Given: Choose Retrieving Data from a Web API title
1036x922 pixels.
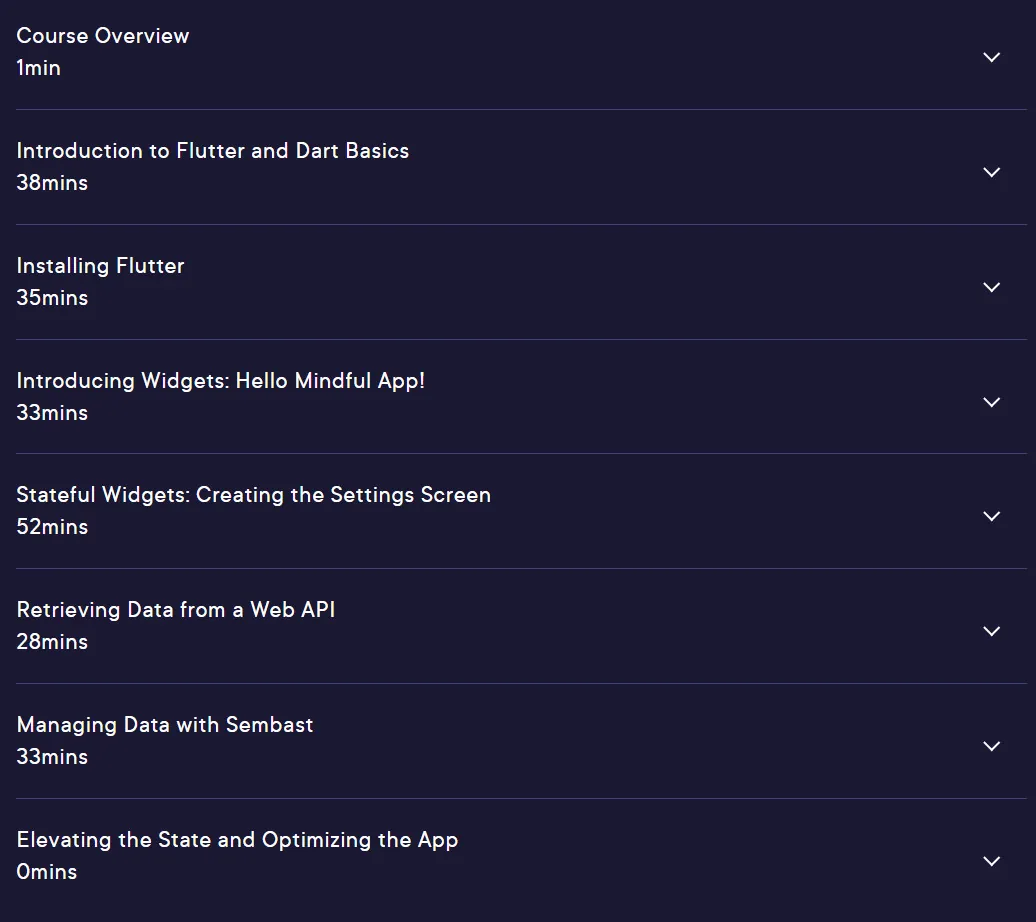Looking at the screenshot, I should [x=176, y=610].
